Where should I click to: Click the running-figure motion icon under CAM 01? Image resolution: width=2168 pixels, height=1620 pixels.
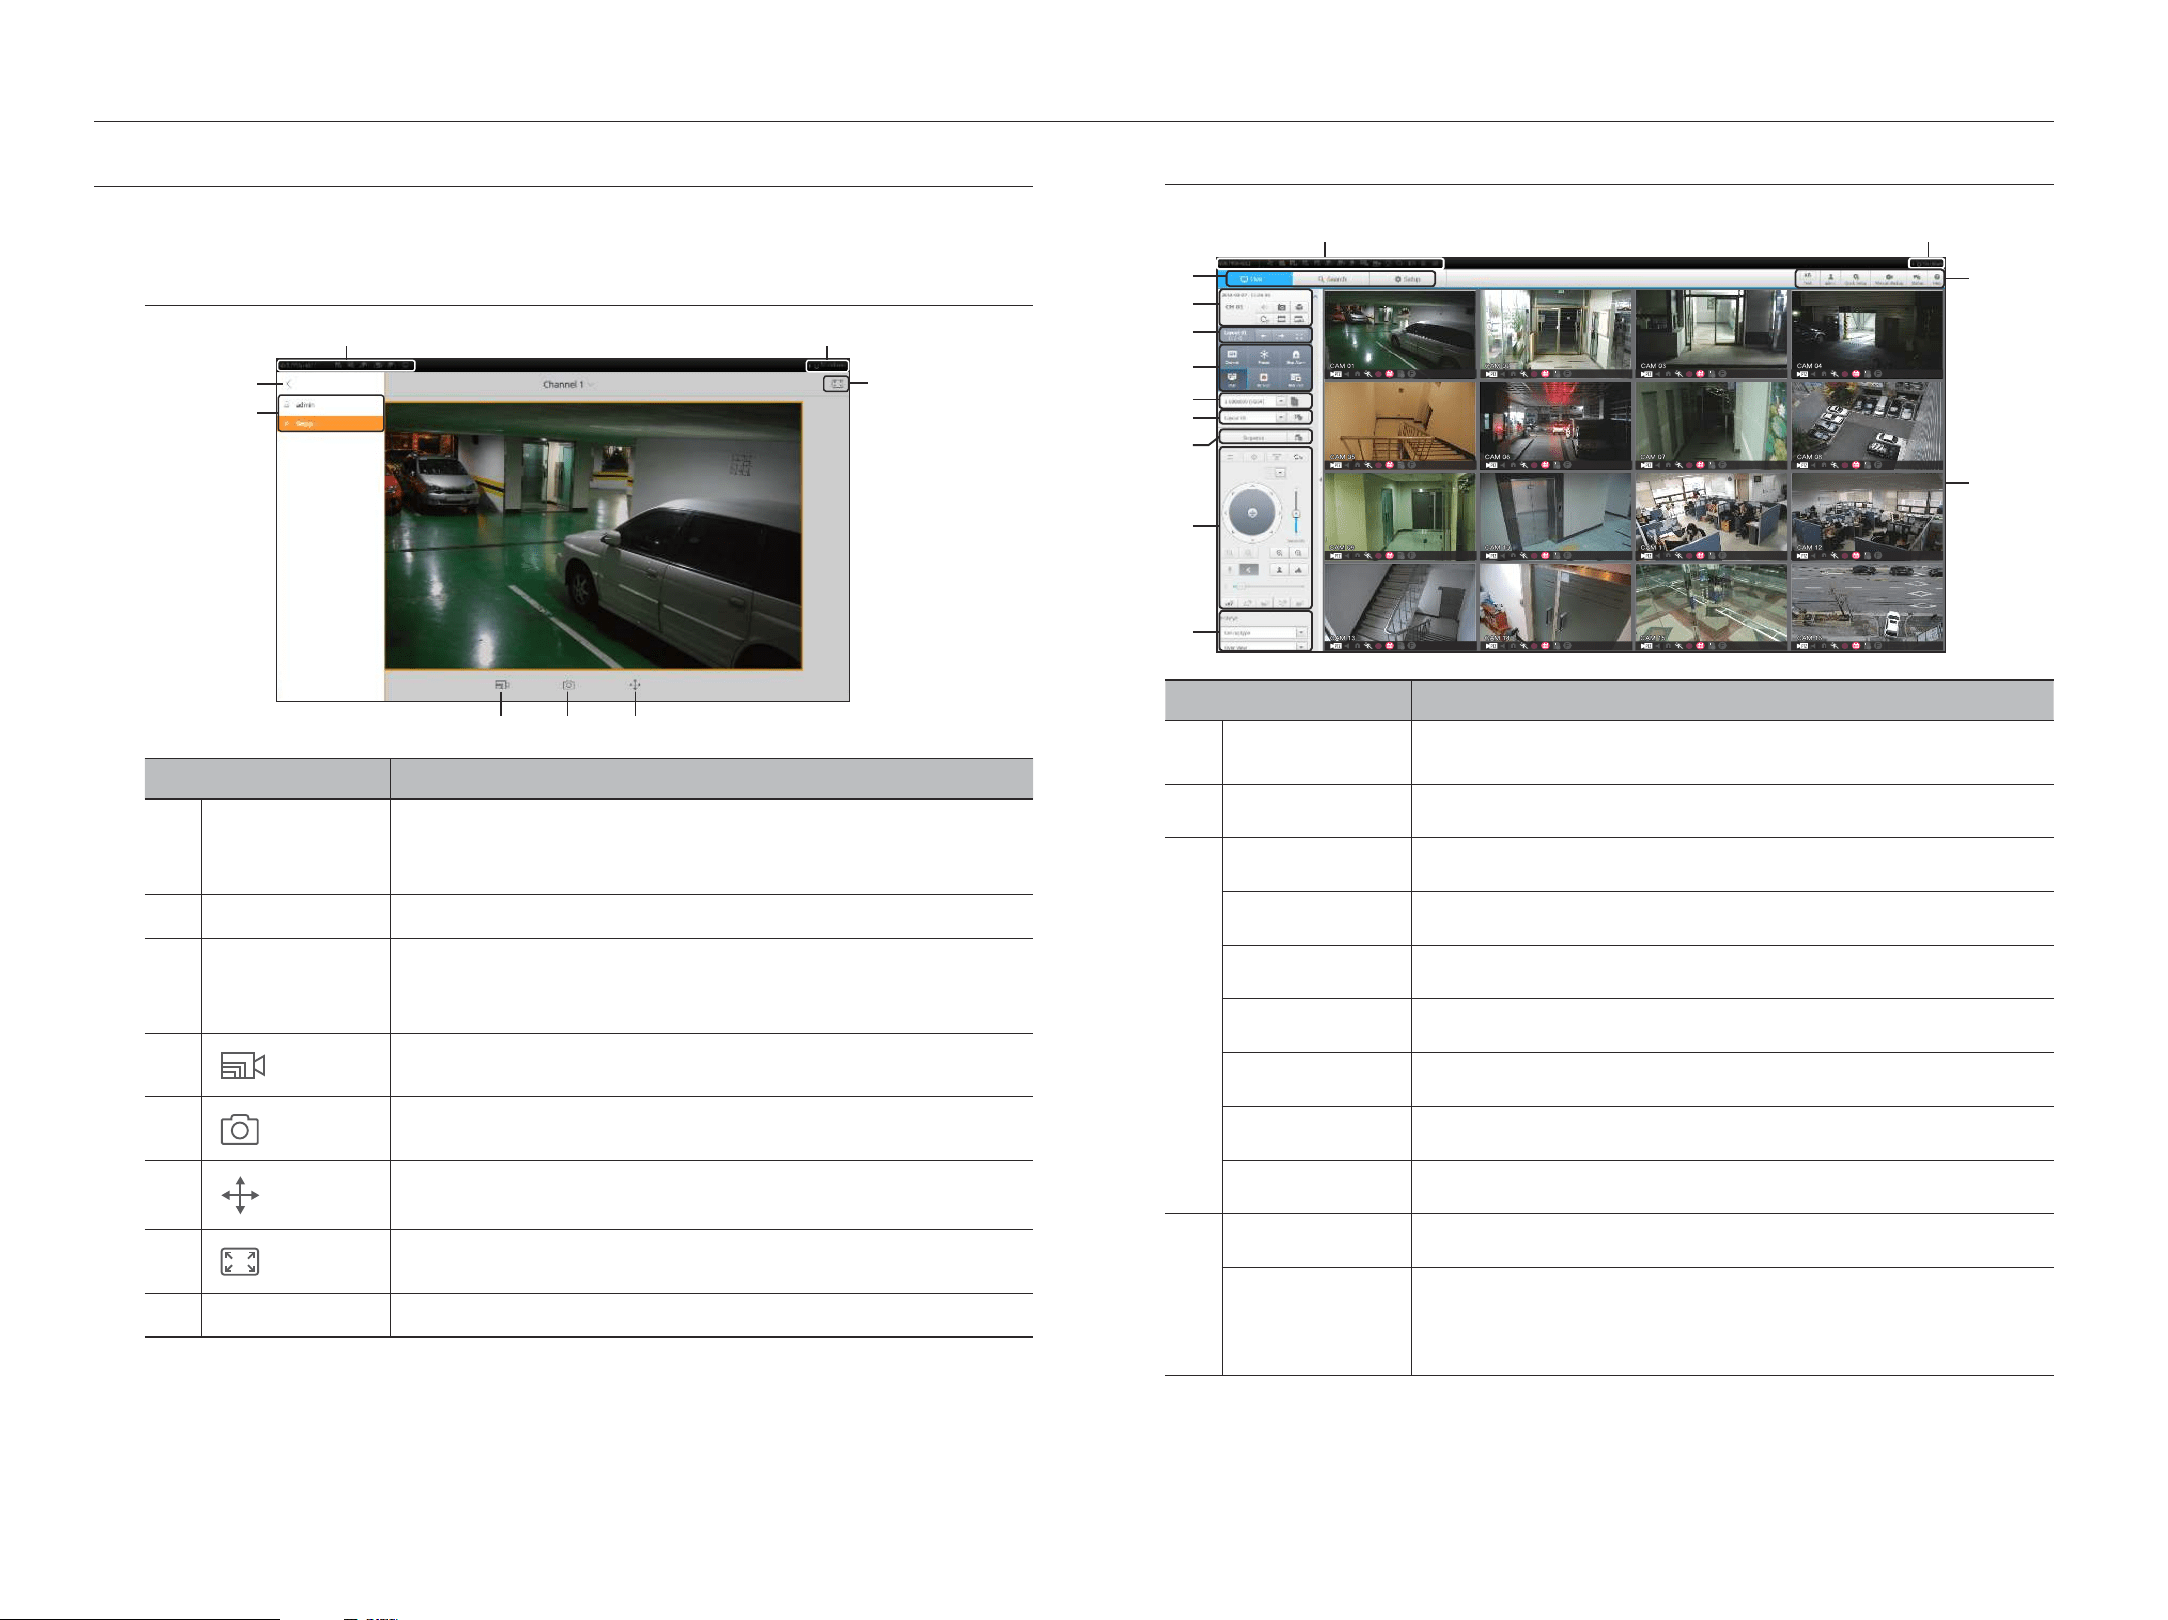tap(1368, 374)
